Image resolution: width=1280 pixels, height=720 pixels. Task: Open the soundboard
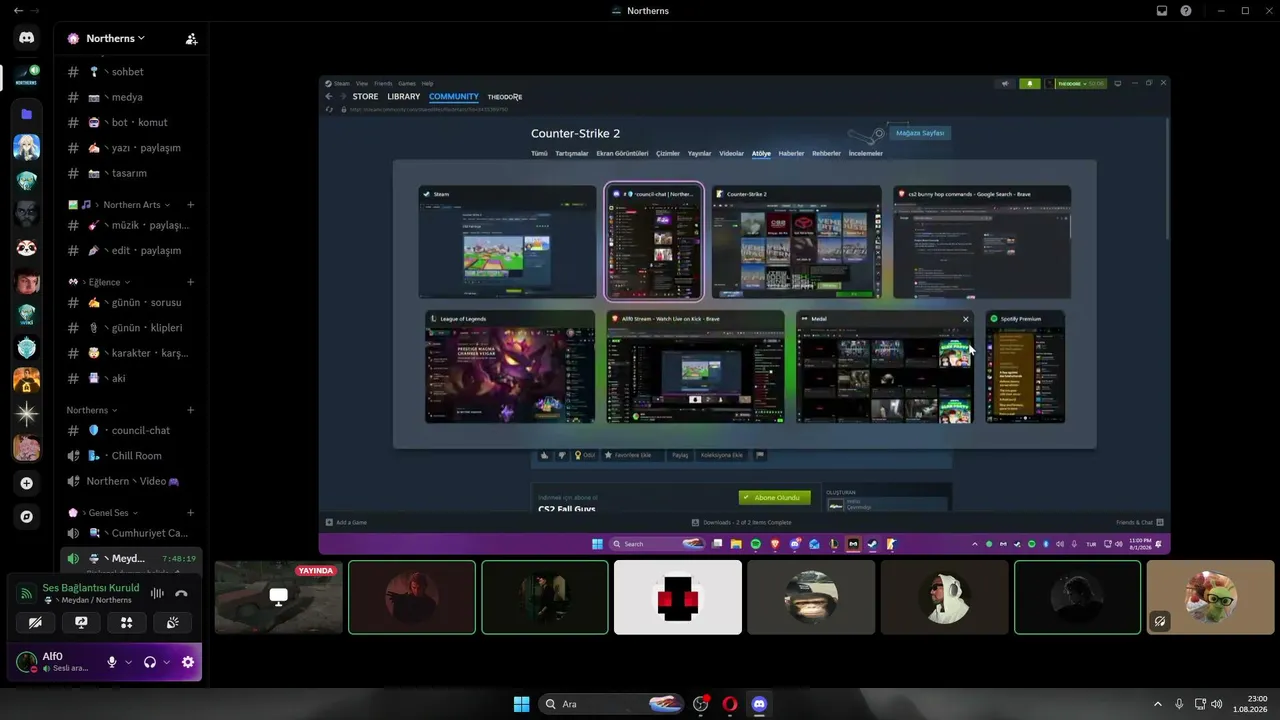[x=172, y=622]
